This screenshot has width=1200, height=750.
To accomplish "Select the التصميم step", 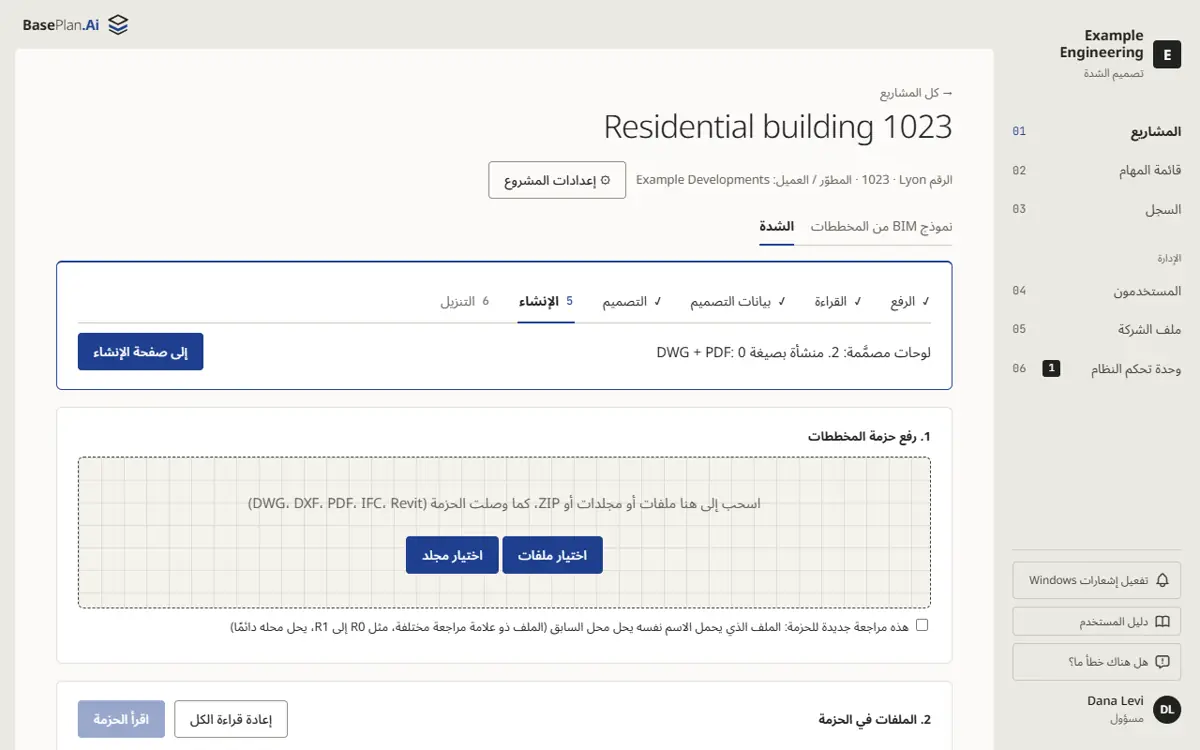I will point(632,301).
